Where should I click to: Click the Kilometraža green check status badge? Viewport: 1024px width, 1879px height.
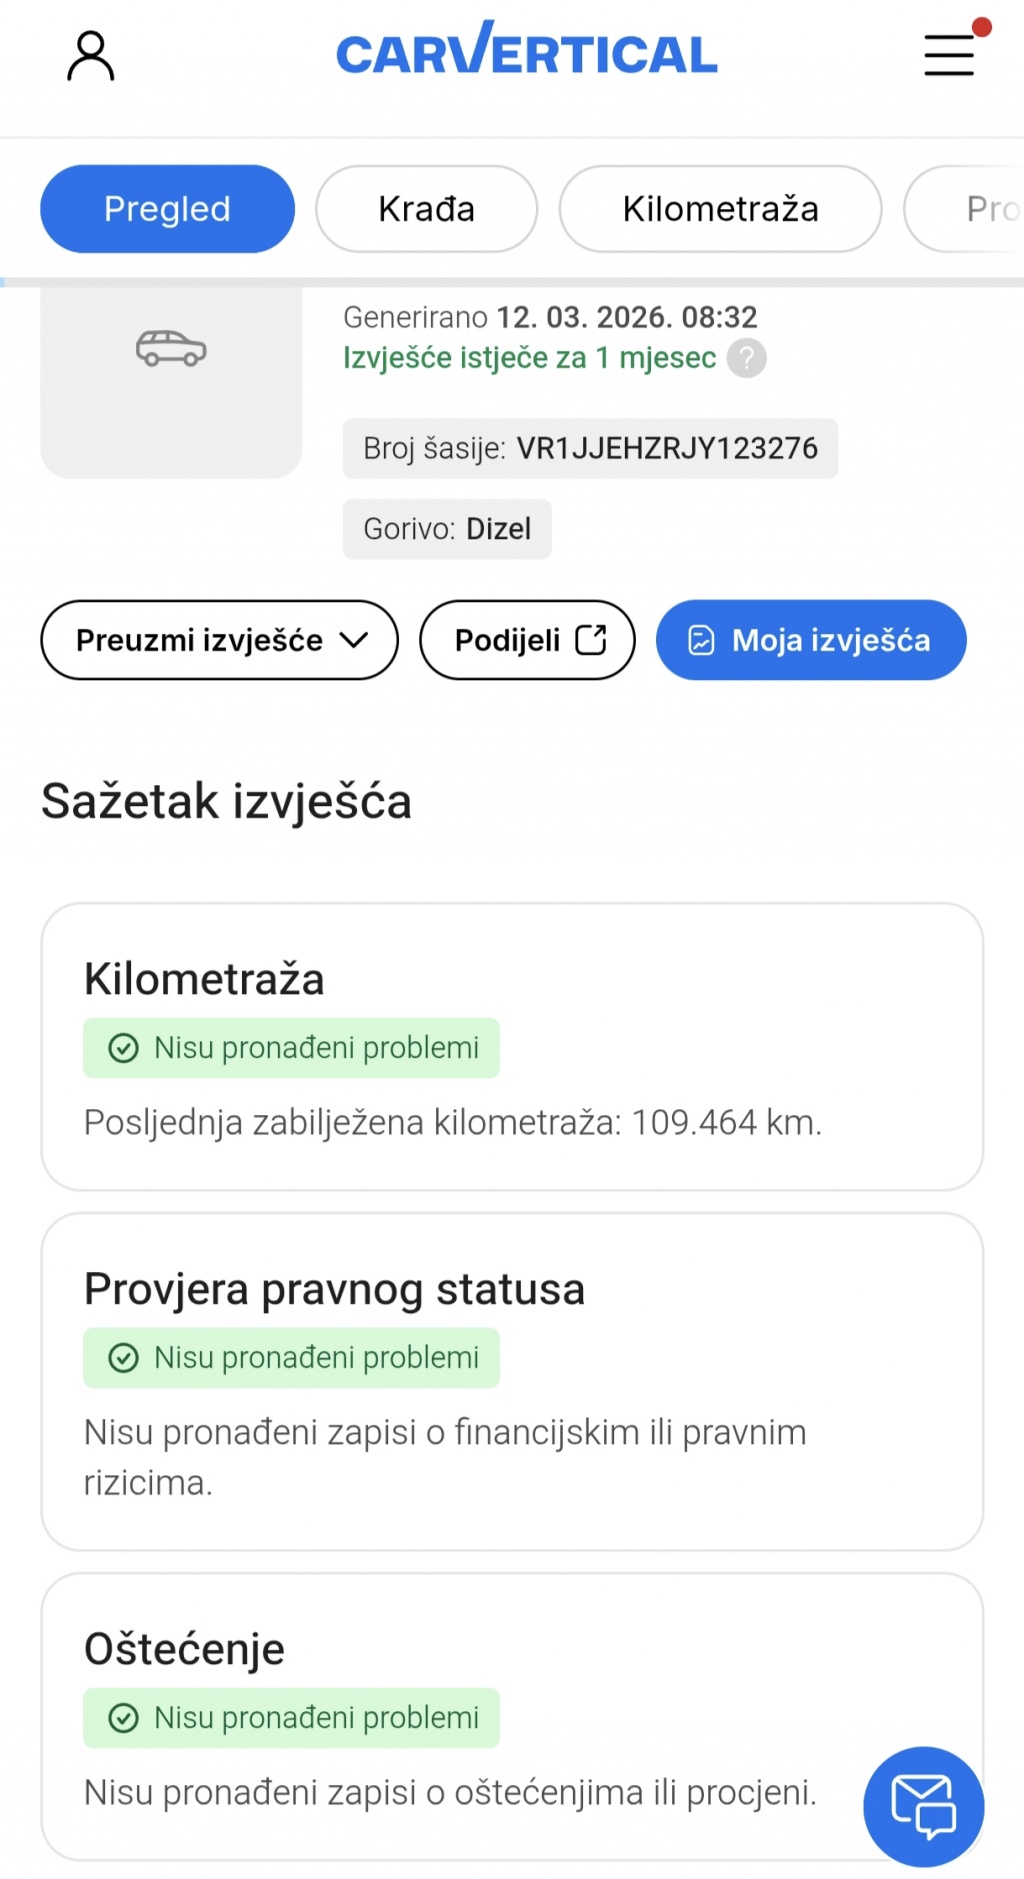tap(291, 1048)
